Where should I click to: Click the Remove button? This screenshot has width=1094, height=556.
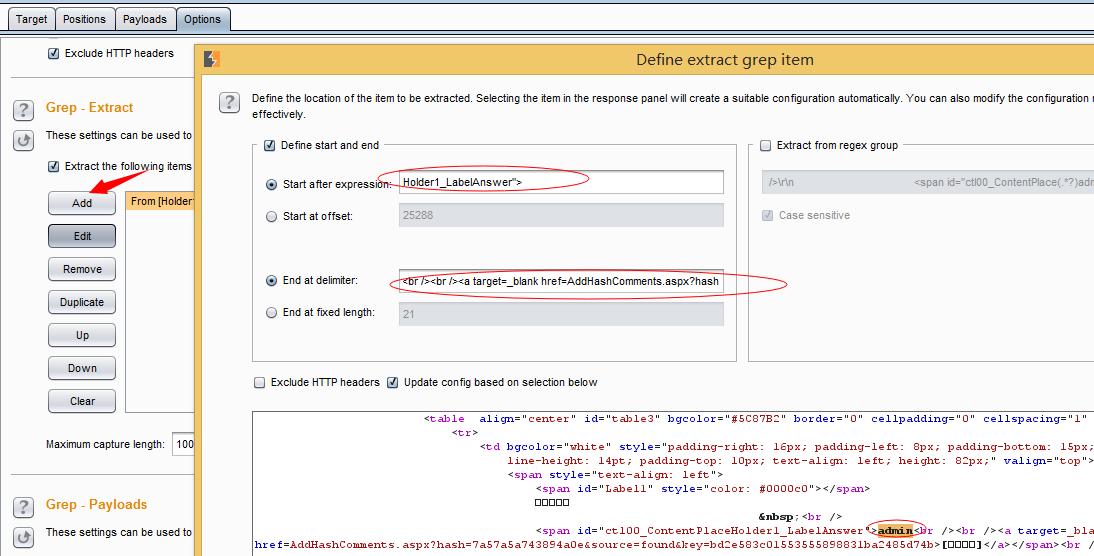pyautogui.click(x=82, y=269)
